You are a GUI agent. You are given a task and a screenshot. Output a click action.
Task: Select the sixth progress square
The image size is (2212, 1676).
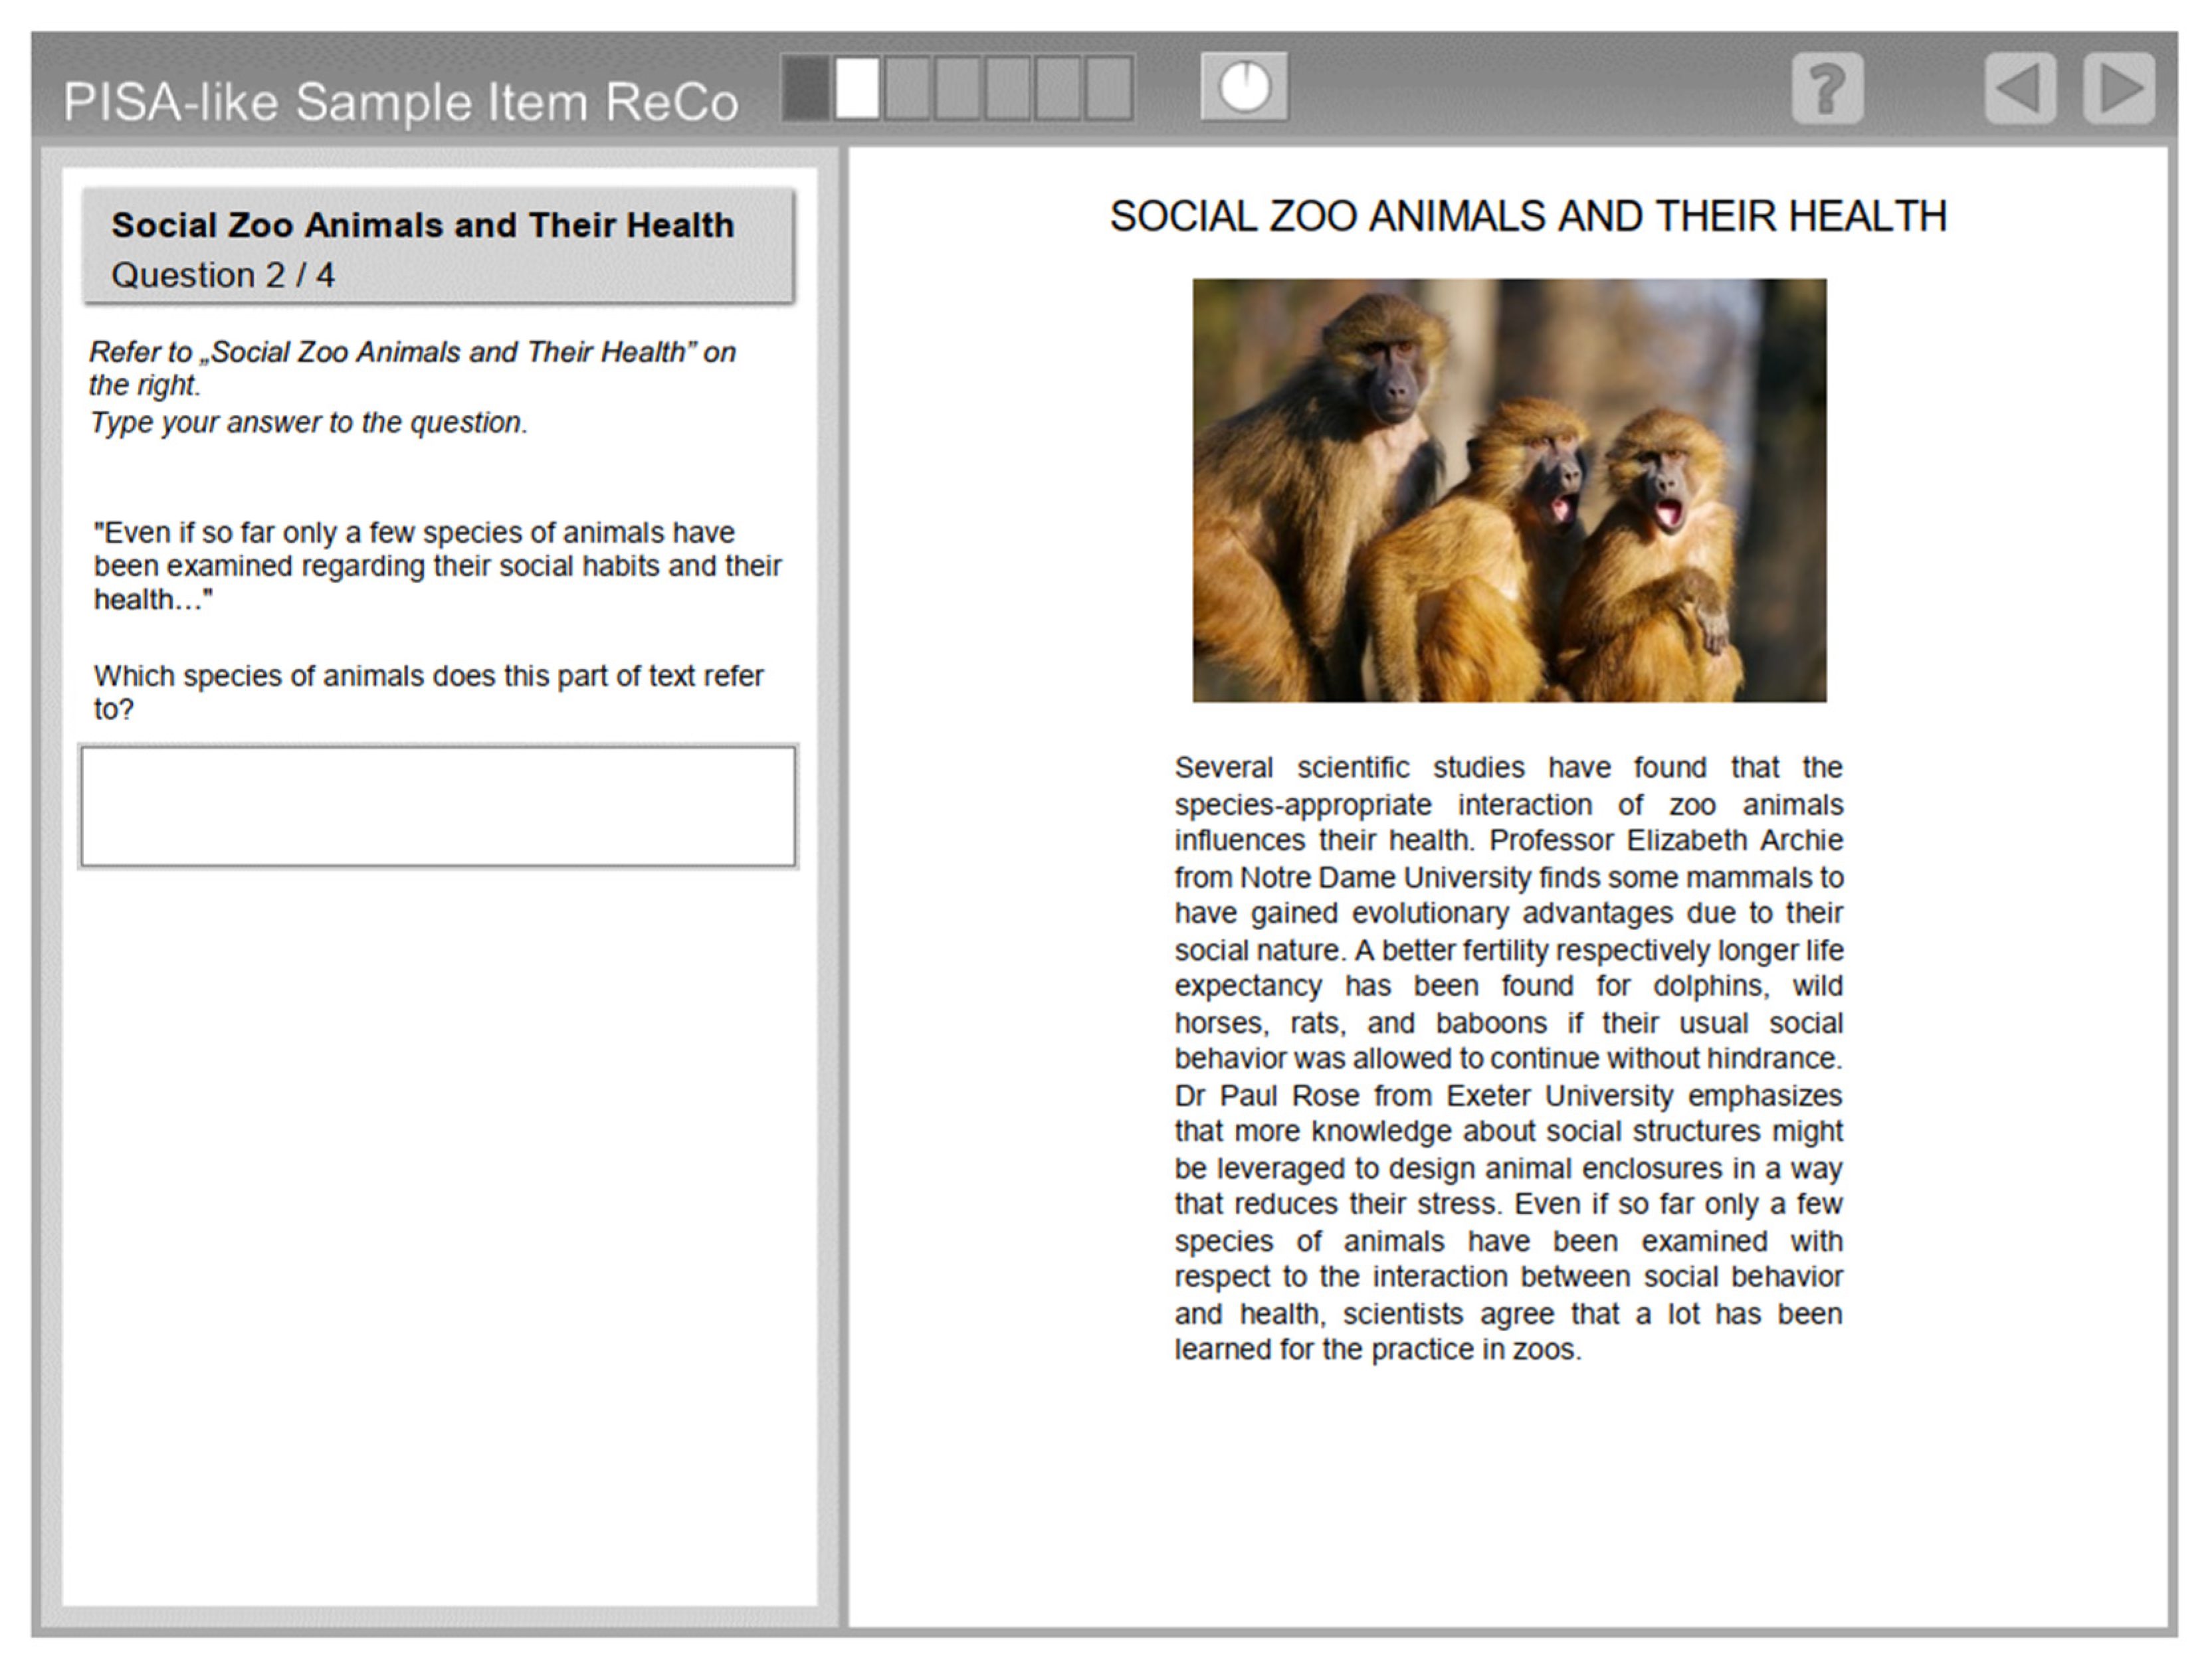1057,88
